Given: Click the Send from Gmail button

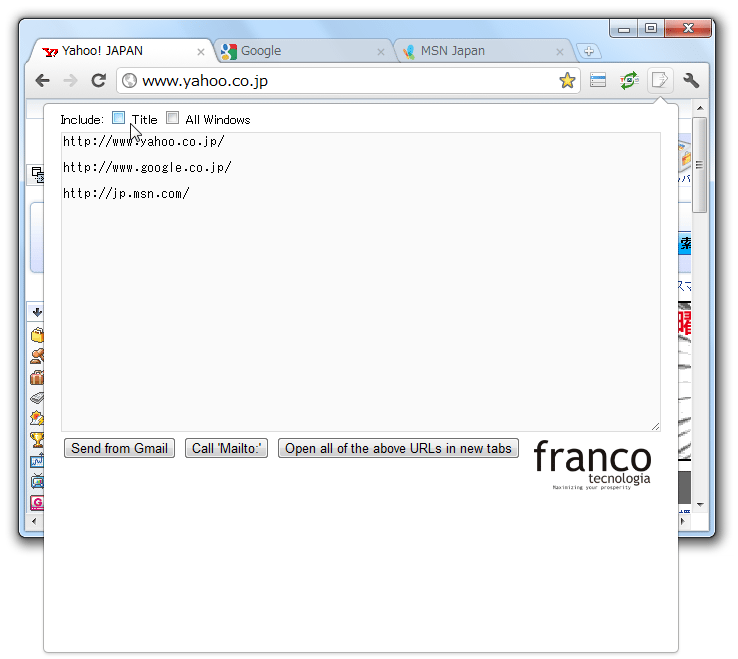Looking at the screenshot, I should 119,448.
